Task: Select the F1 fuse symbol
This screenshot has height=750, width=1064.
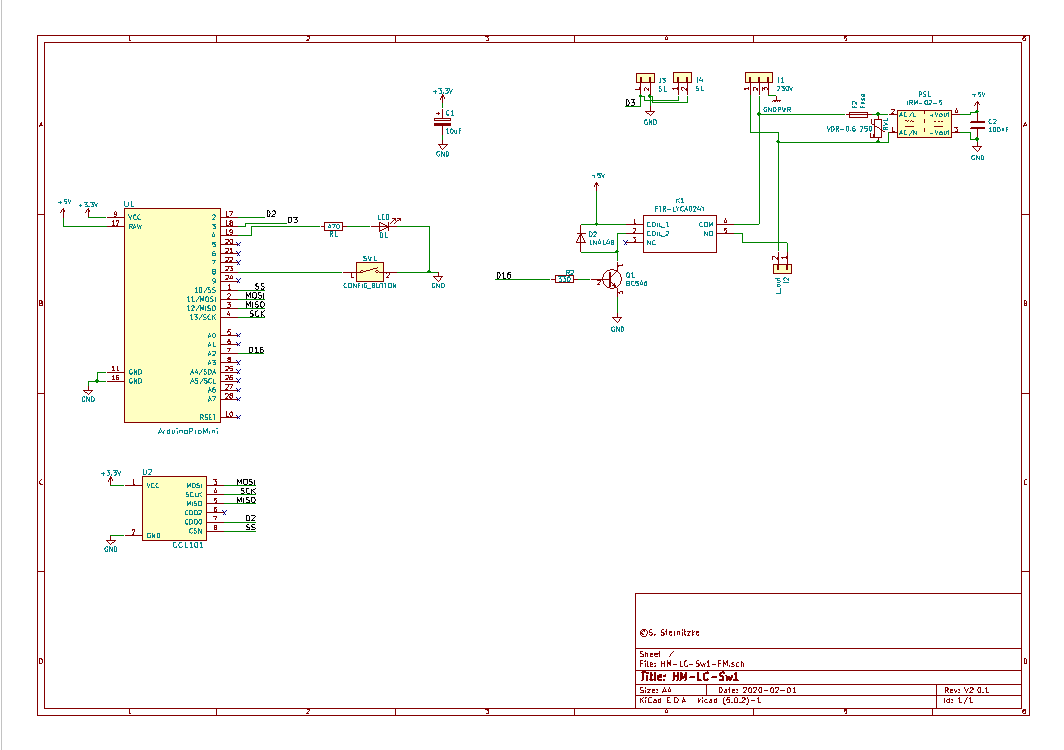Action: click(858, 115)
